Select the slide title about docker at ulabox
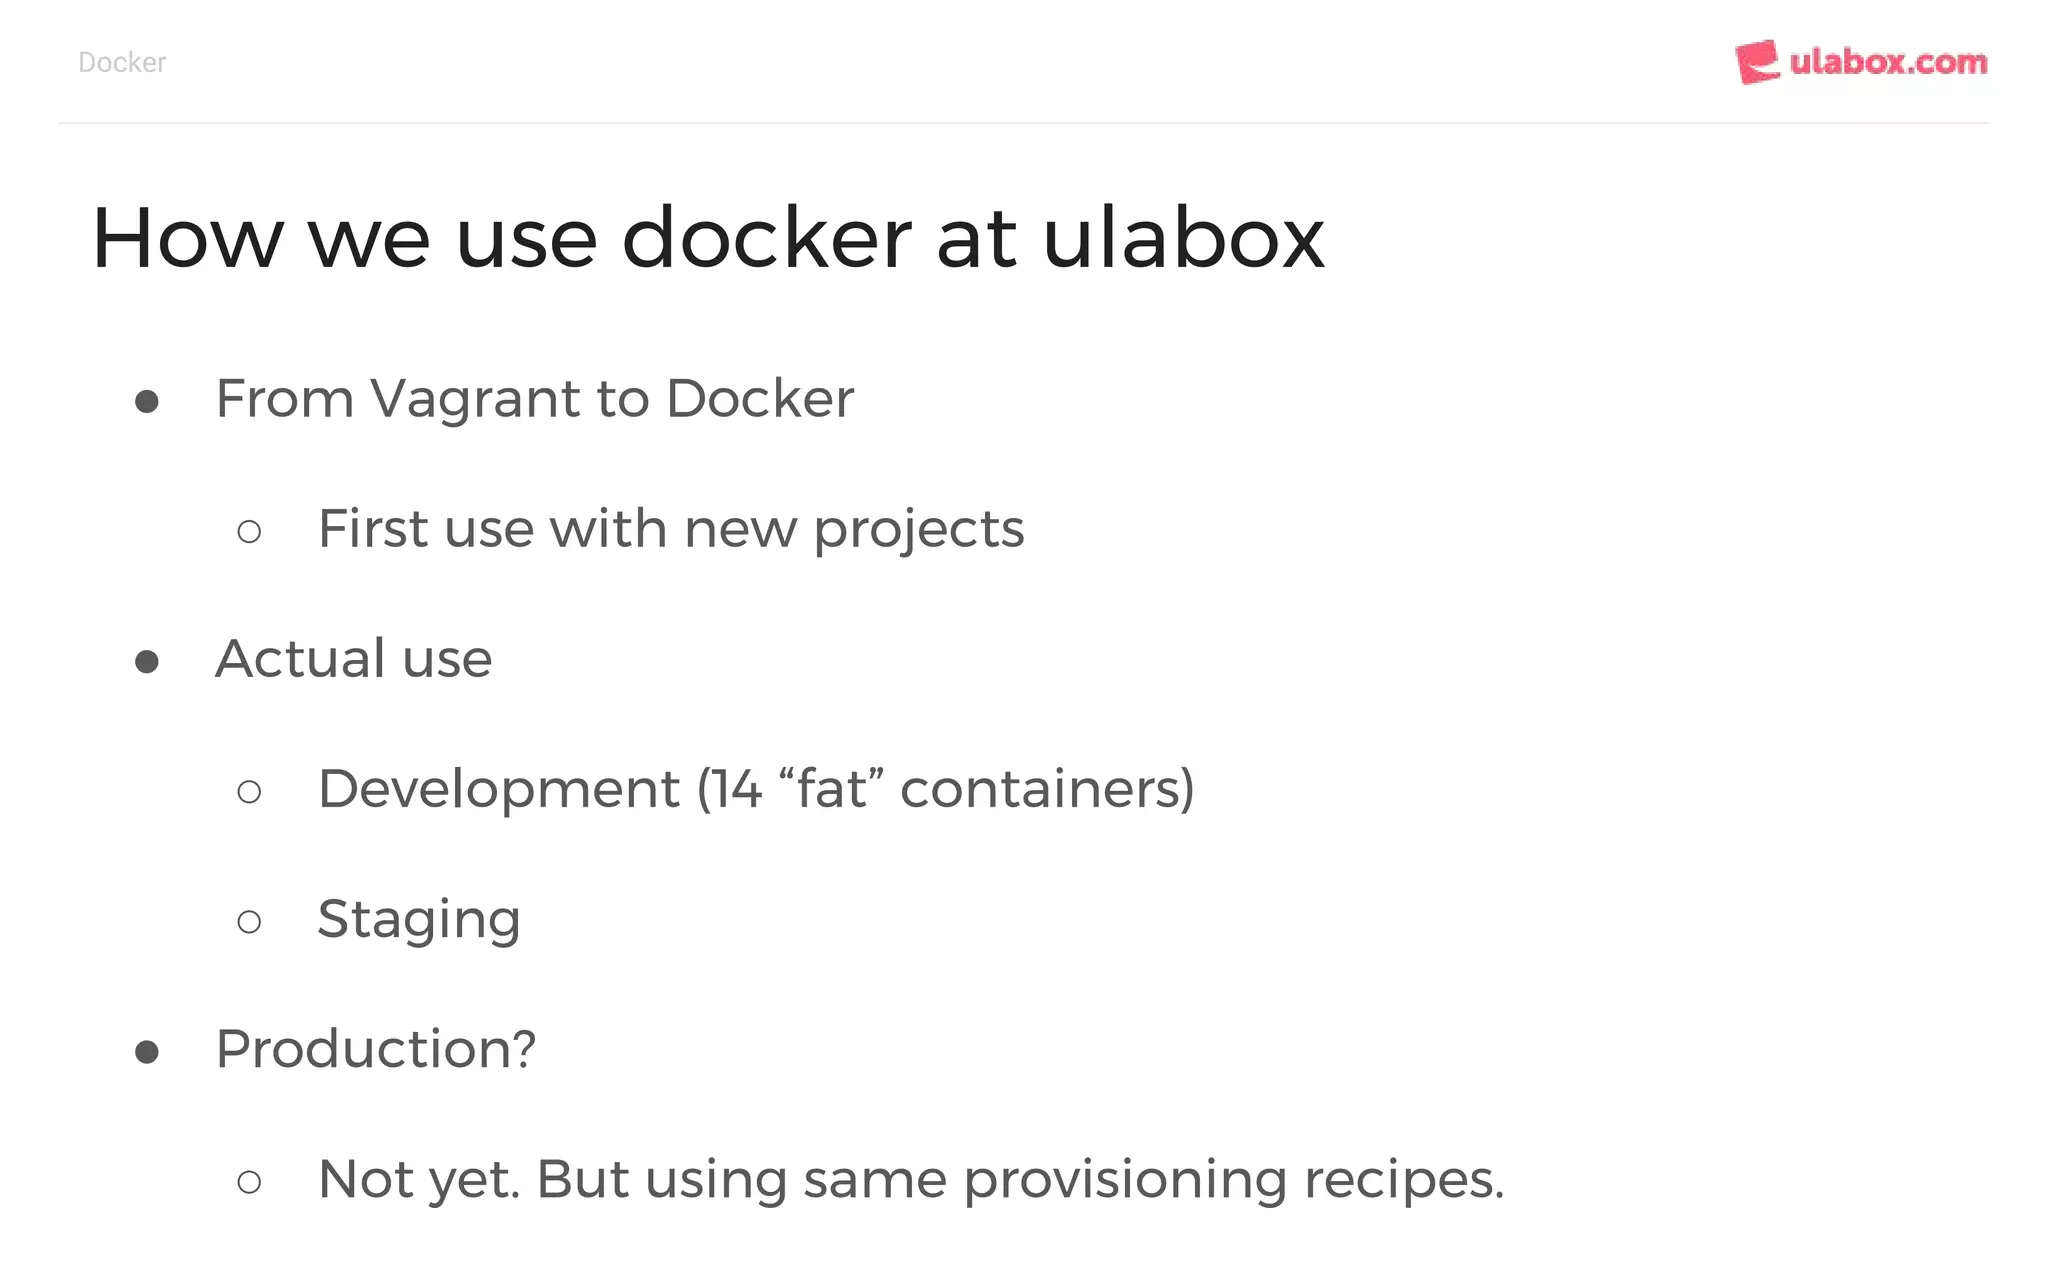 tap(707, 238)
